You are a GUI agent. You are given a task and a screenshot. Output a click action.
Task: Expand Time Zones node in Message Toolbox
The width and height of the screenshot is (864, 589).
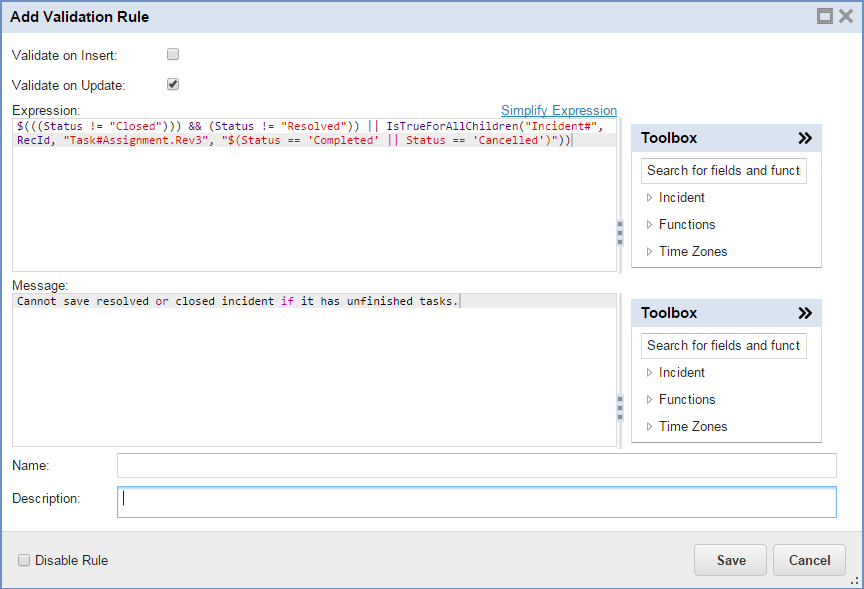coord(649,426)
